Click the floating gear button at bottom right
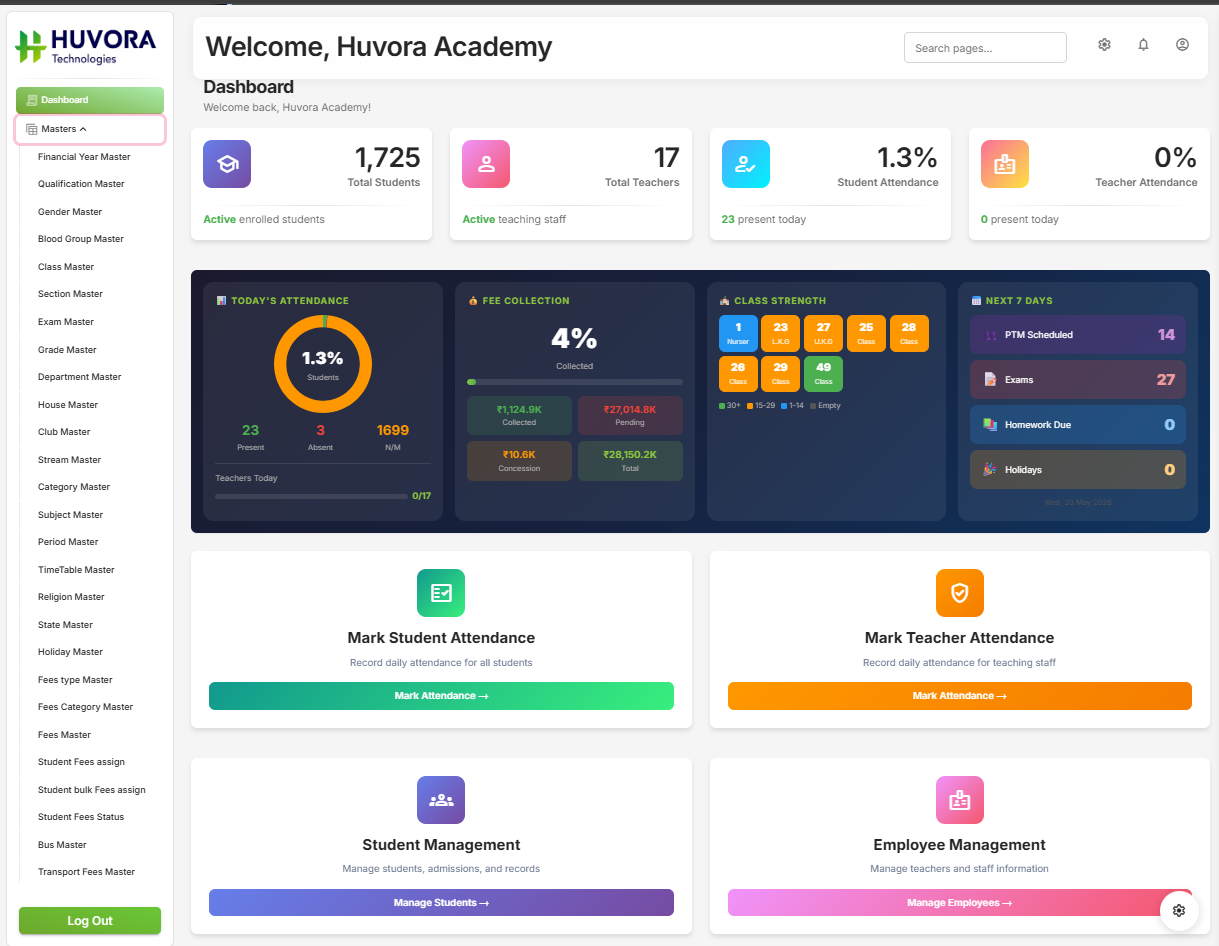 (x=1179, y=910)
